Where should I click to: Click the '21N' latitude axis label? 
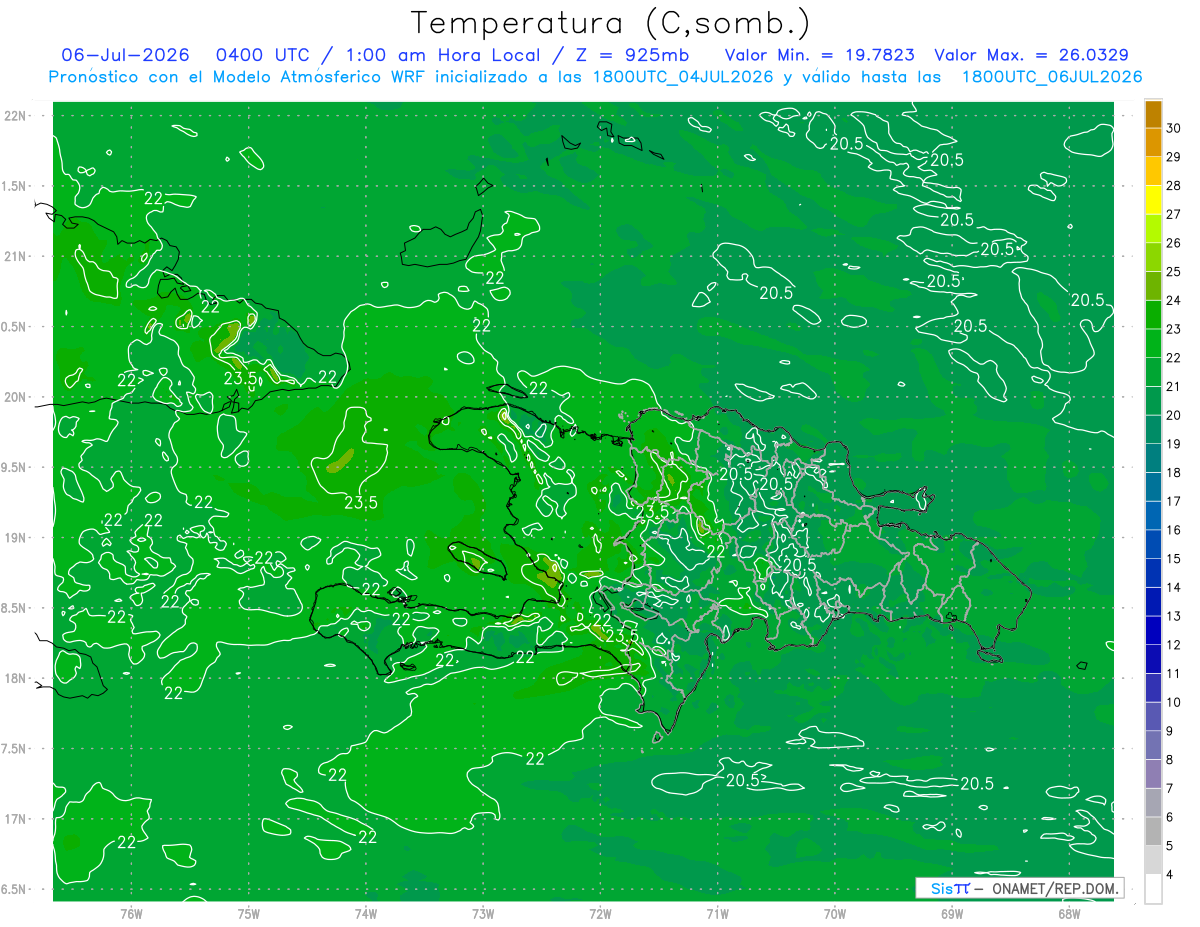(14, 256)
